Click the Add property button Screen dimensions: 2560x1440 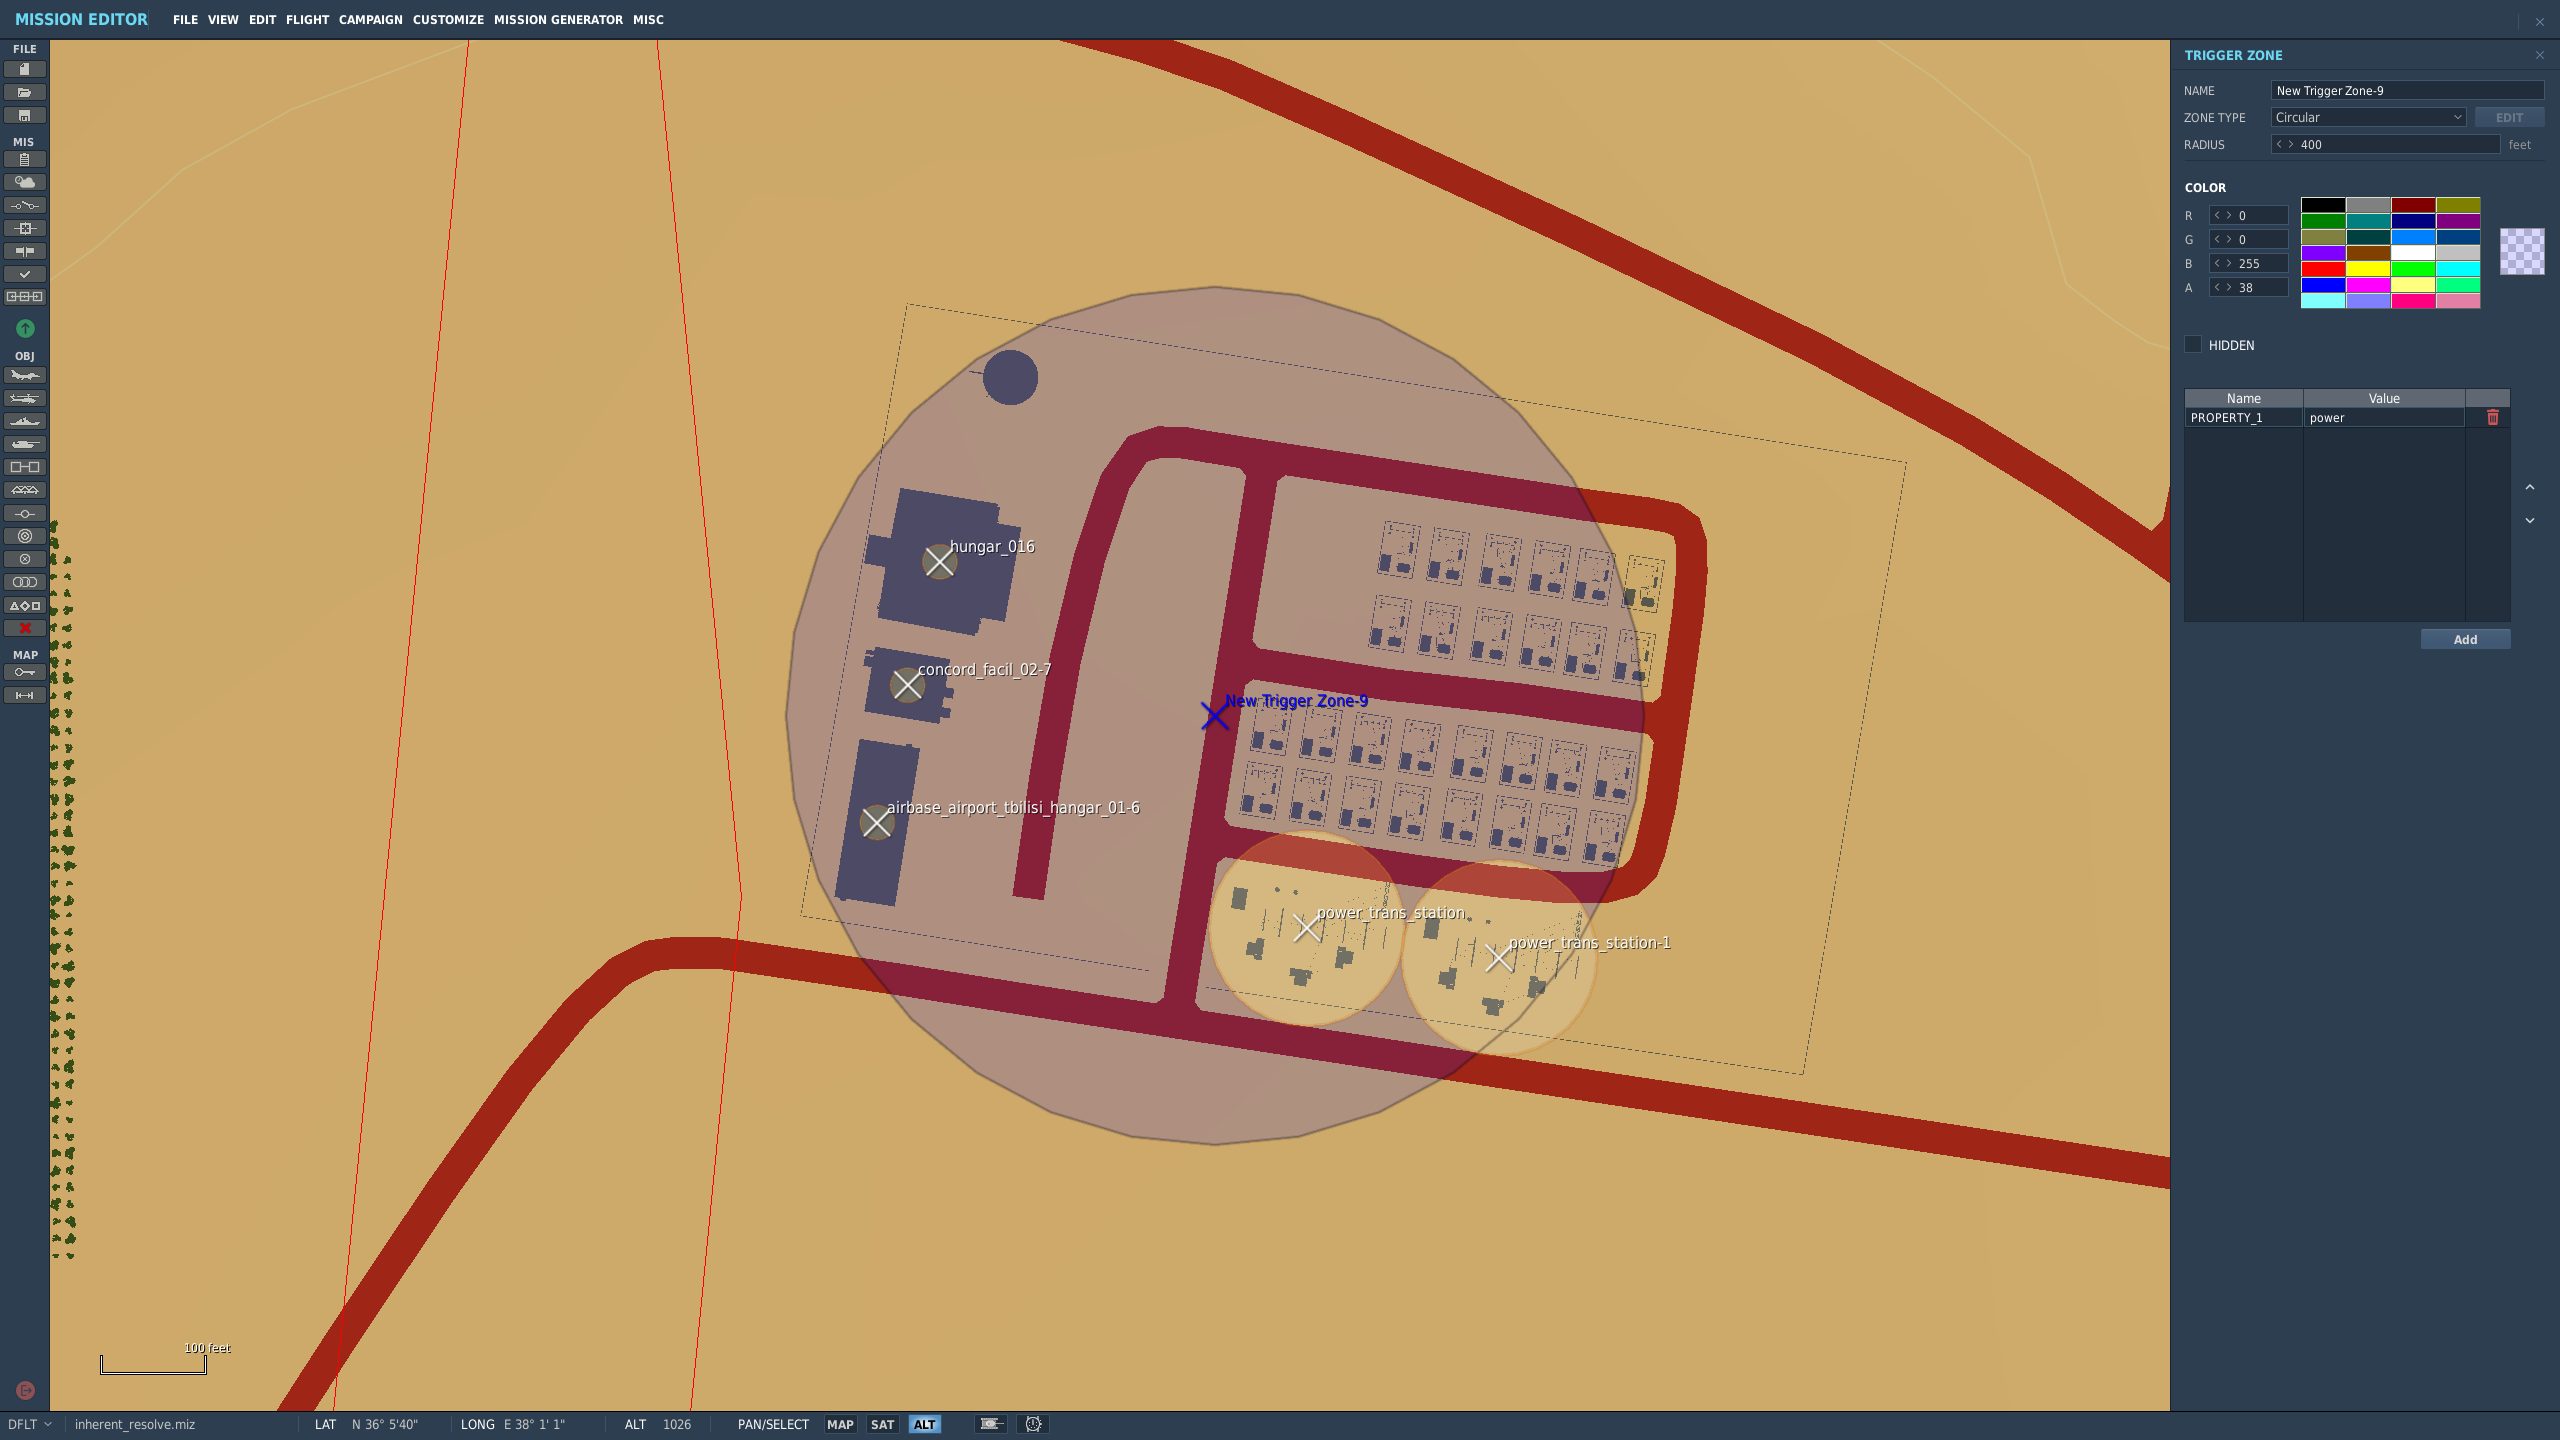(2465, 639)
